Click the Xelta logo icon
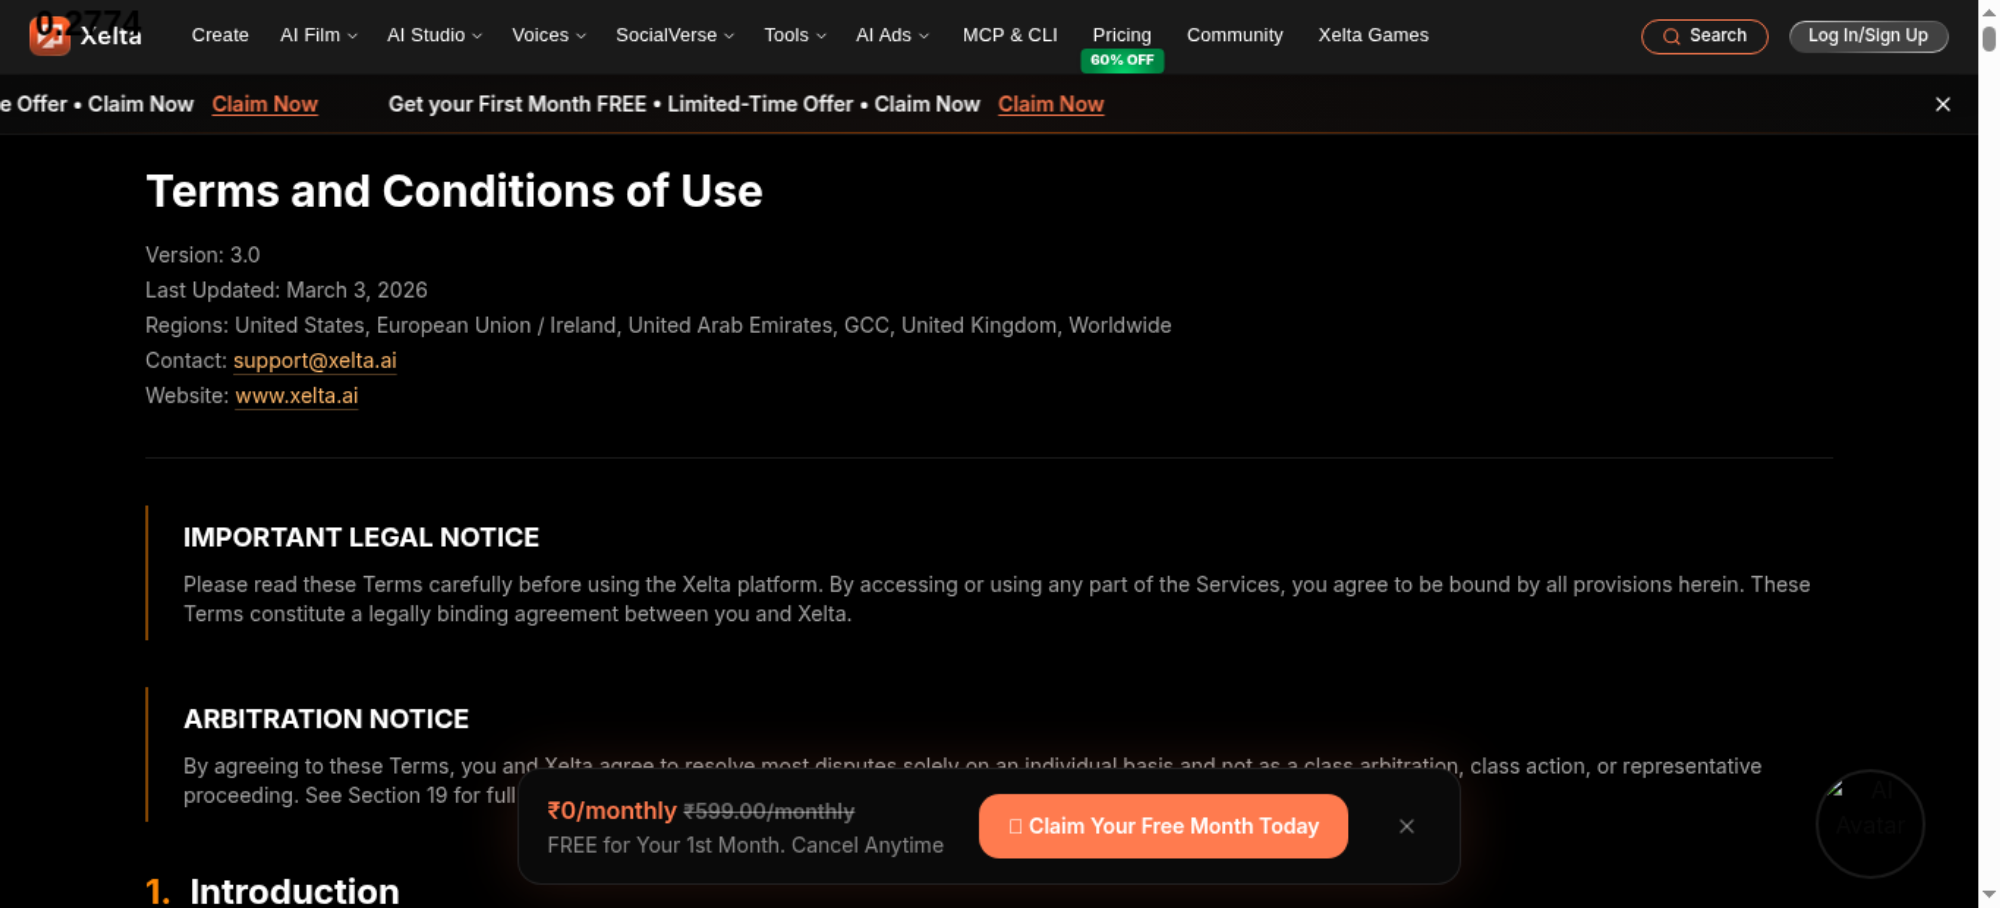2000x908 pixels. point(49,36)
